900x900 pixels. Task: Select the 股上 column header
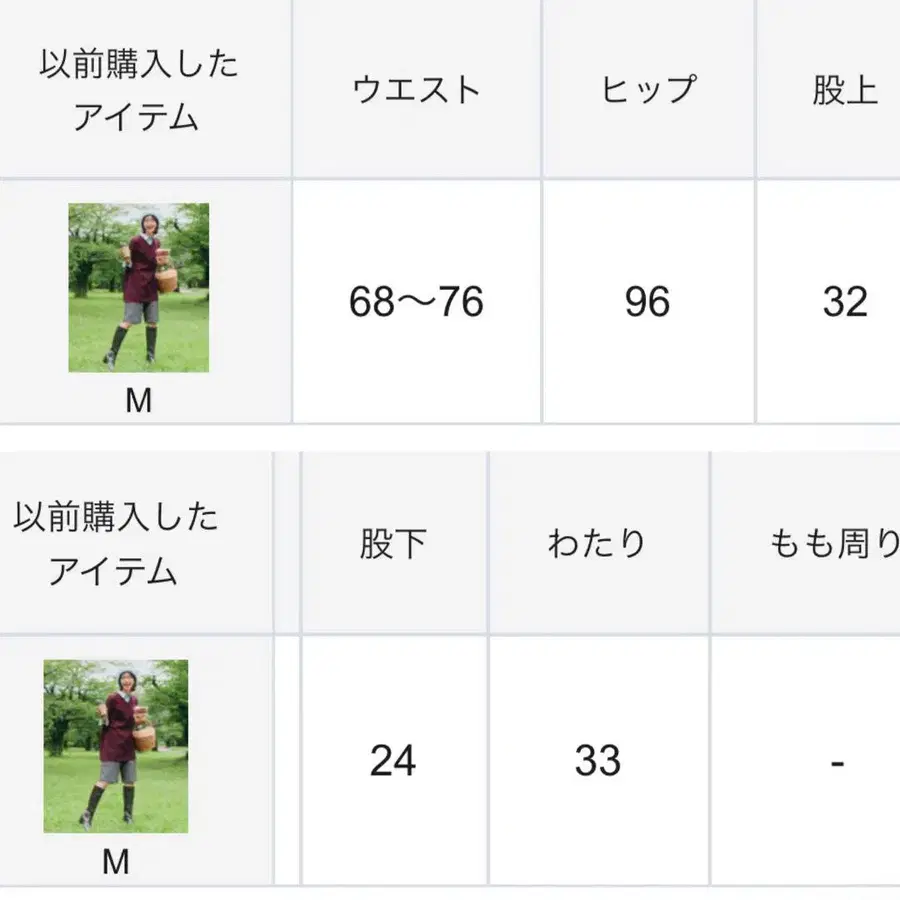click(845, 90)
